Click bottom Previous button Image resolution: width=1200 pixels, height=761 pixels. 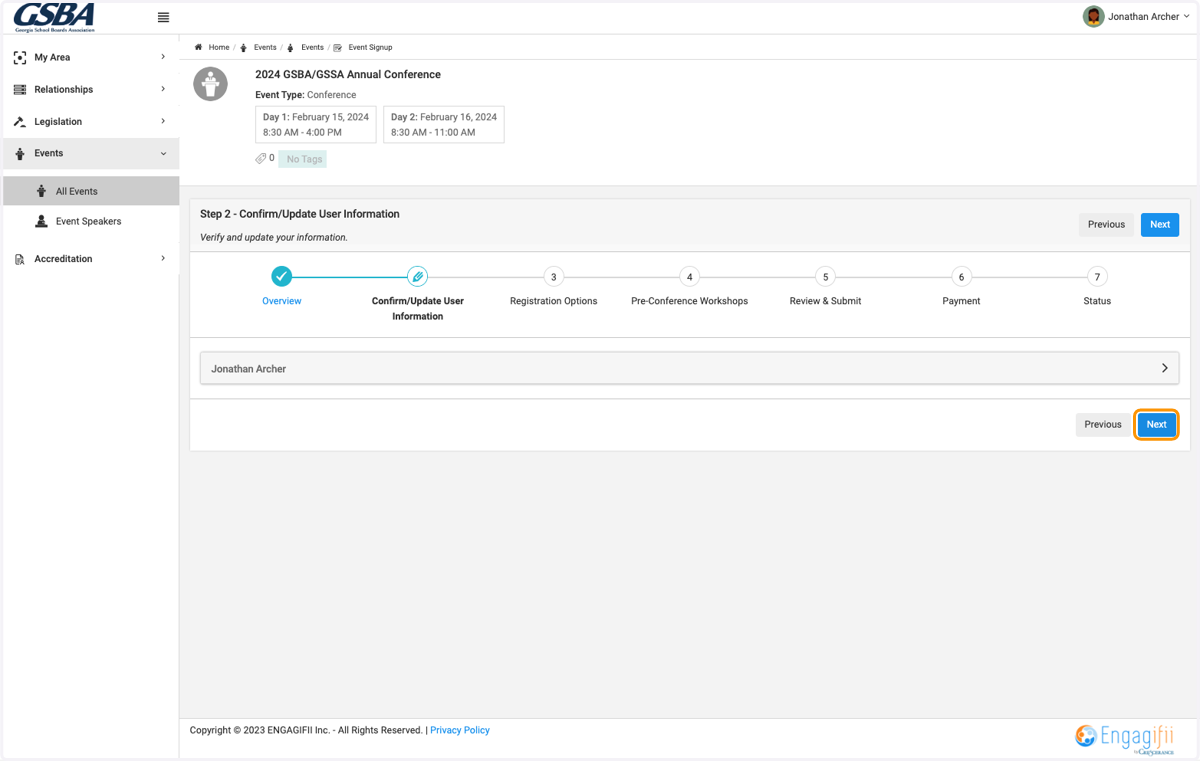click(x=1103, y=425)
